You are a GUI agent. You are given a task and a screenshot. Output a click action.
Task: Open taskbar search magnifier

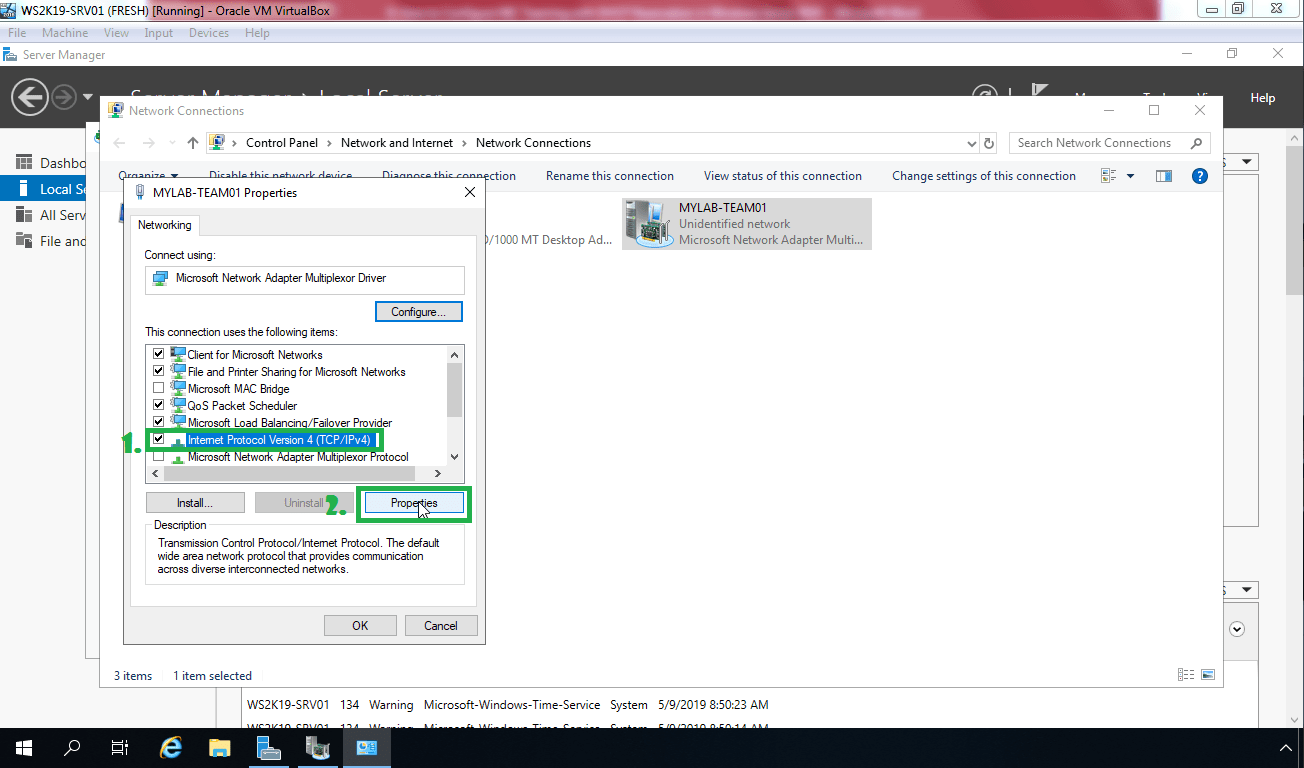72,747
